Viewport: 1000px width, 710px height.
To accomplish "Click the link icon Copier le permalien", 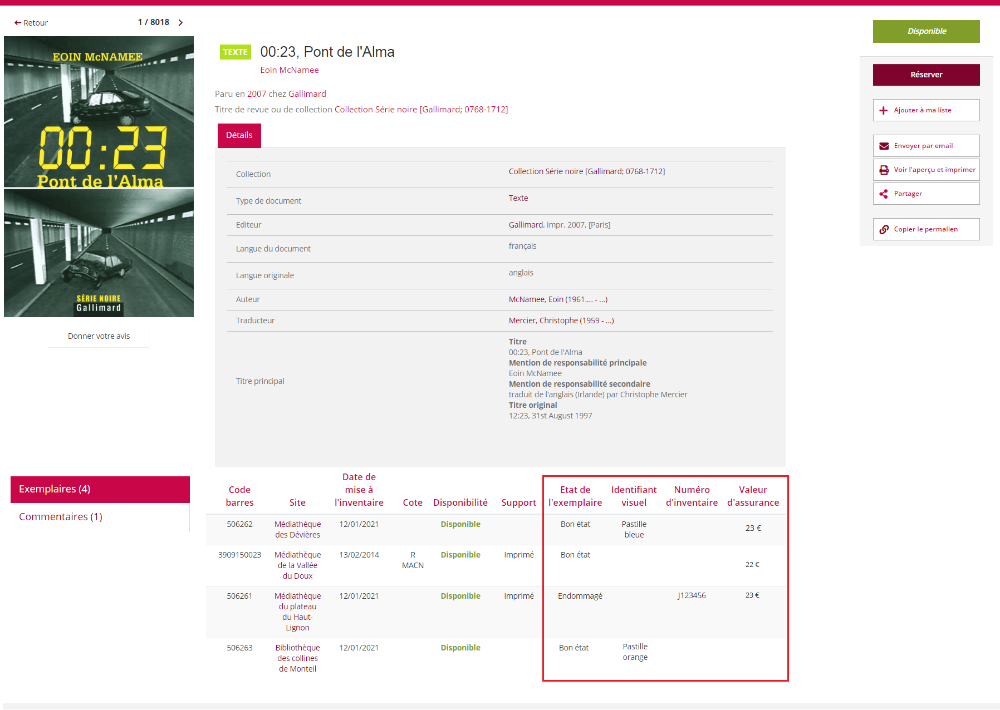I will [x=883, y=229].
